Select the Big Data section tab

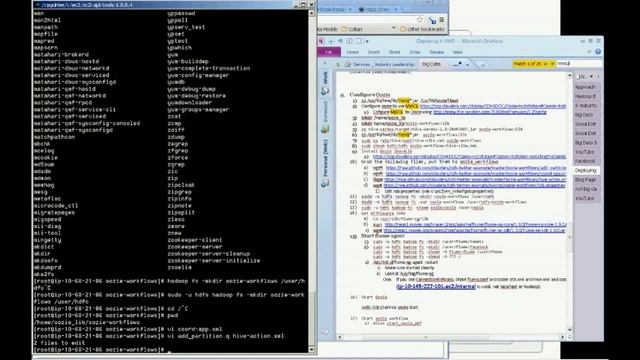pos(431,64)
